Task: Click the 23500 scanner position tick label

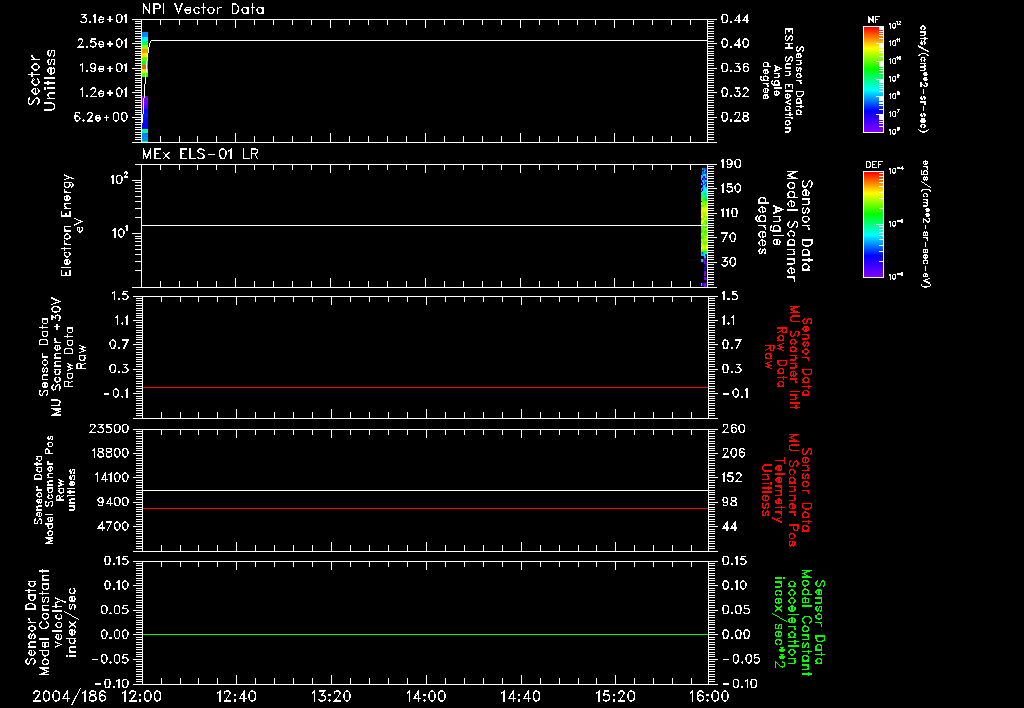Action: pos(108,428)
